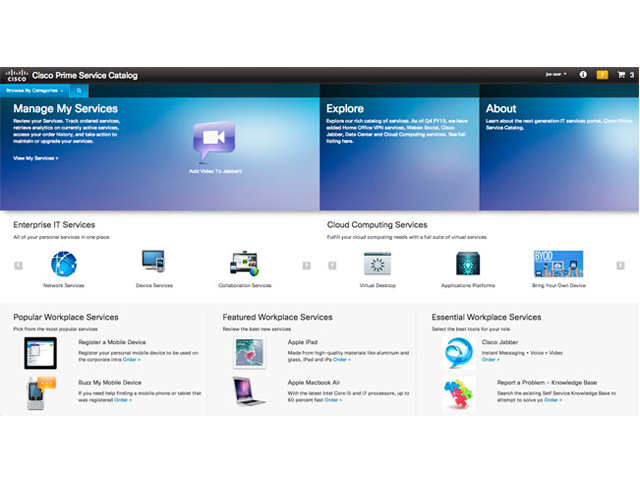Screen dimensions: 640x480
Task: Click the yellow notification badge
Action: [x=602, y=75]
